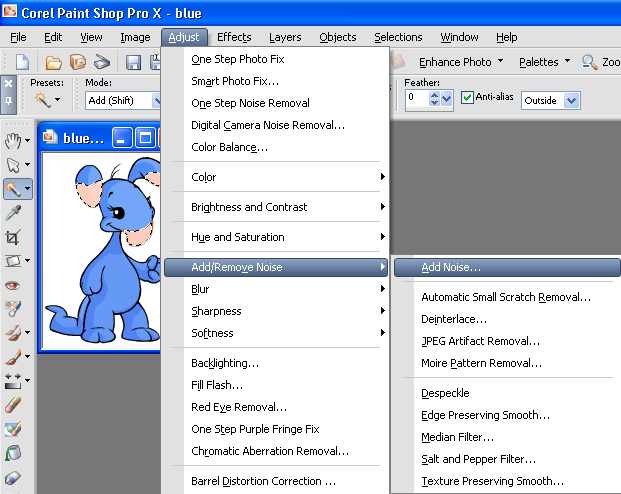This screenshot has width=621, height=494.
Task: Click the Feather value input field
Action: [x=417, y=98]
